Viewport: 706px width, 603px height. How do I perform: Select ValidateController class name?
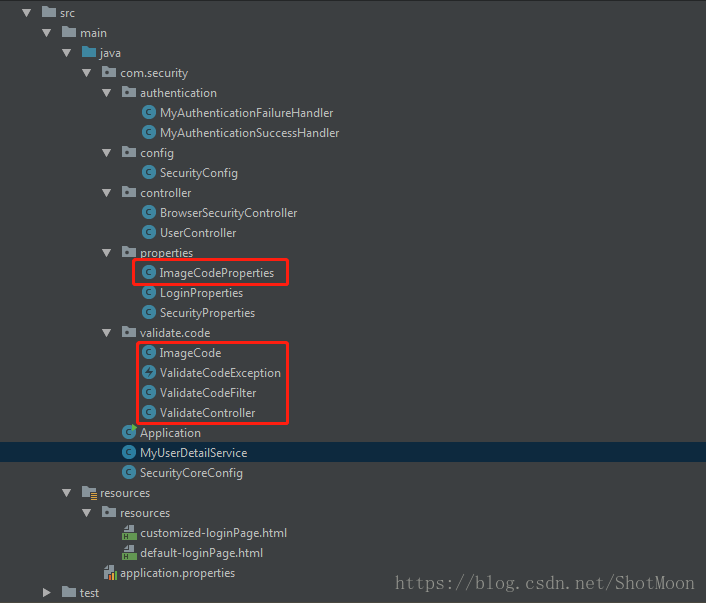click(207, 413)
